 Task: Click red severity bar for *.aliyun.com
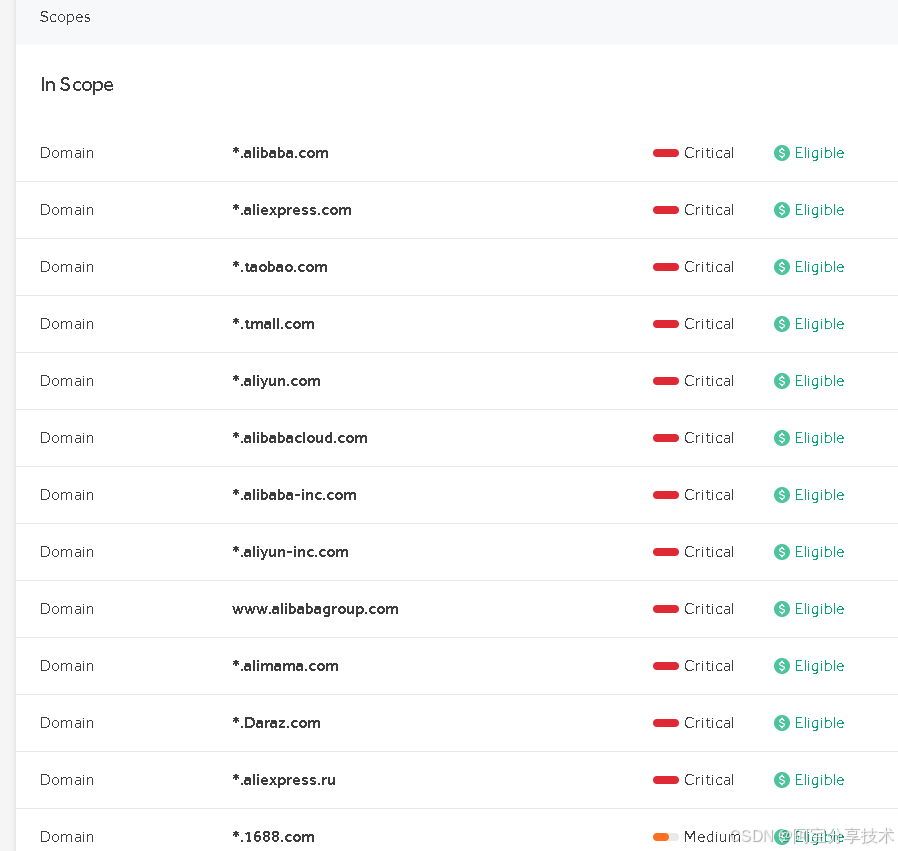click(x=665, y=381)
